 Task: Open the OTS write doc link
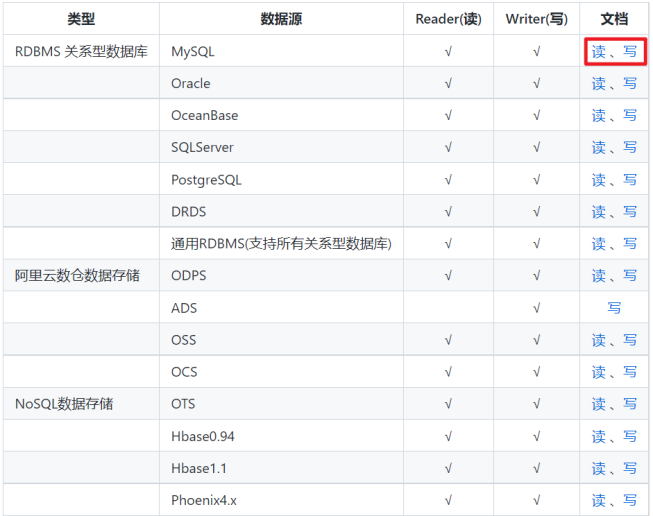coord(630,404)
